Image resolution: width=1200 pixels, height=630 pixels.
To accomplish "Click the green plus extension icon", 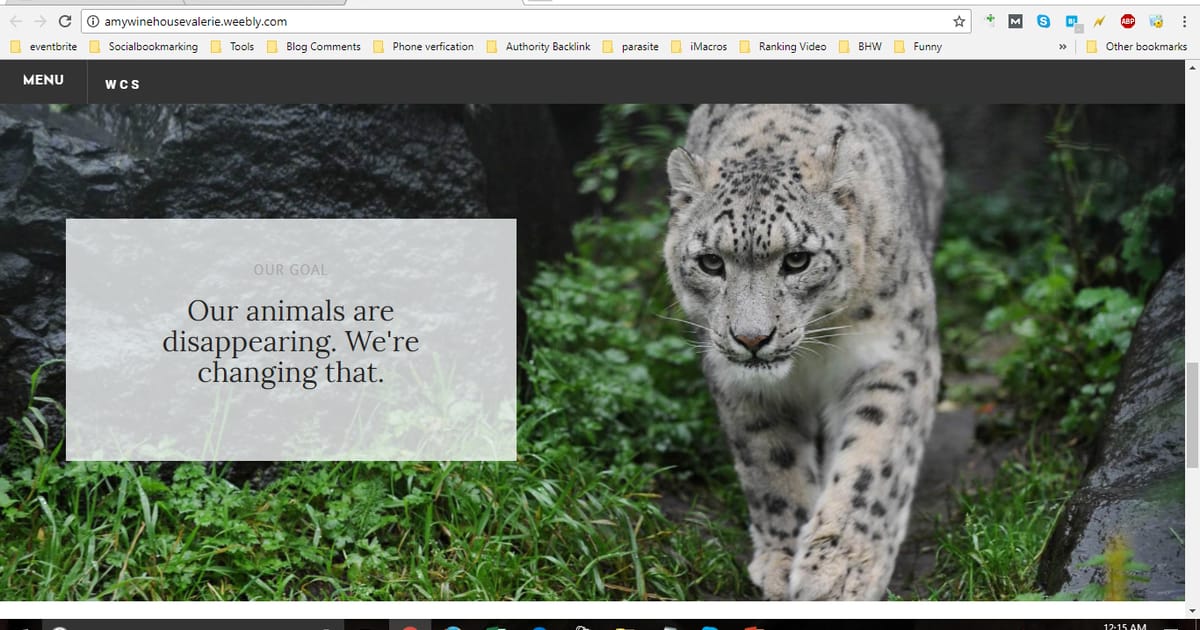I will click(x=990, y=20).
